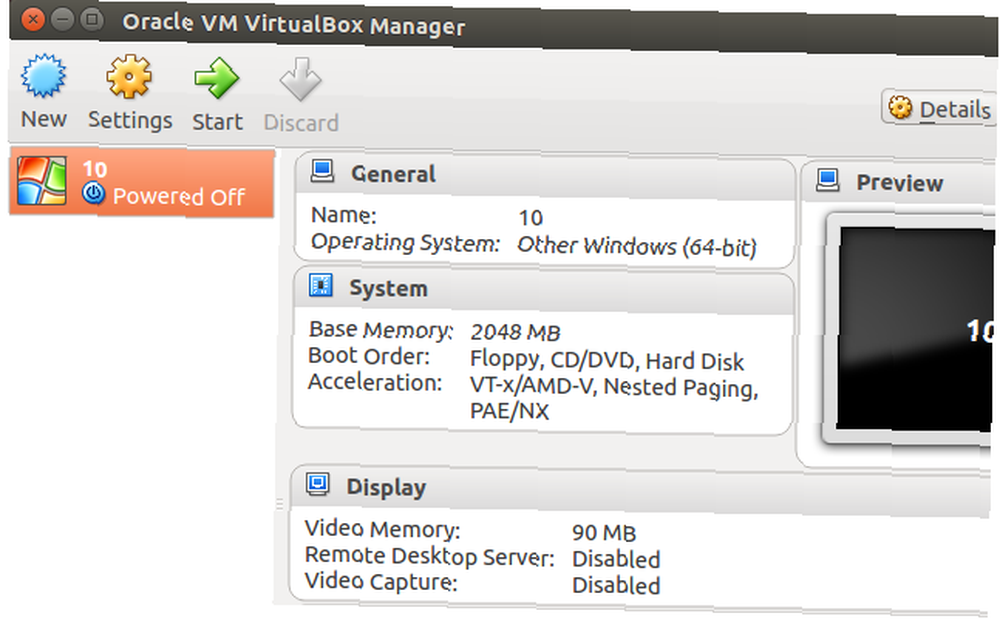Open the General section heading
1000x619 pixels.
click(393, 174)
